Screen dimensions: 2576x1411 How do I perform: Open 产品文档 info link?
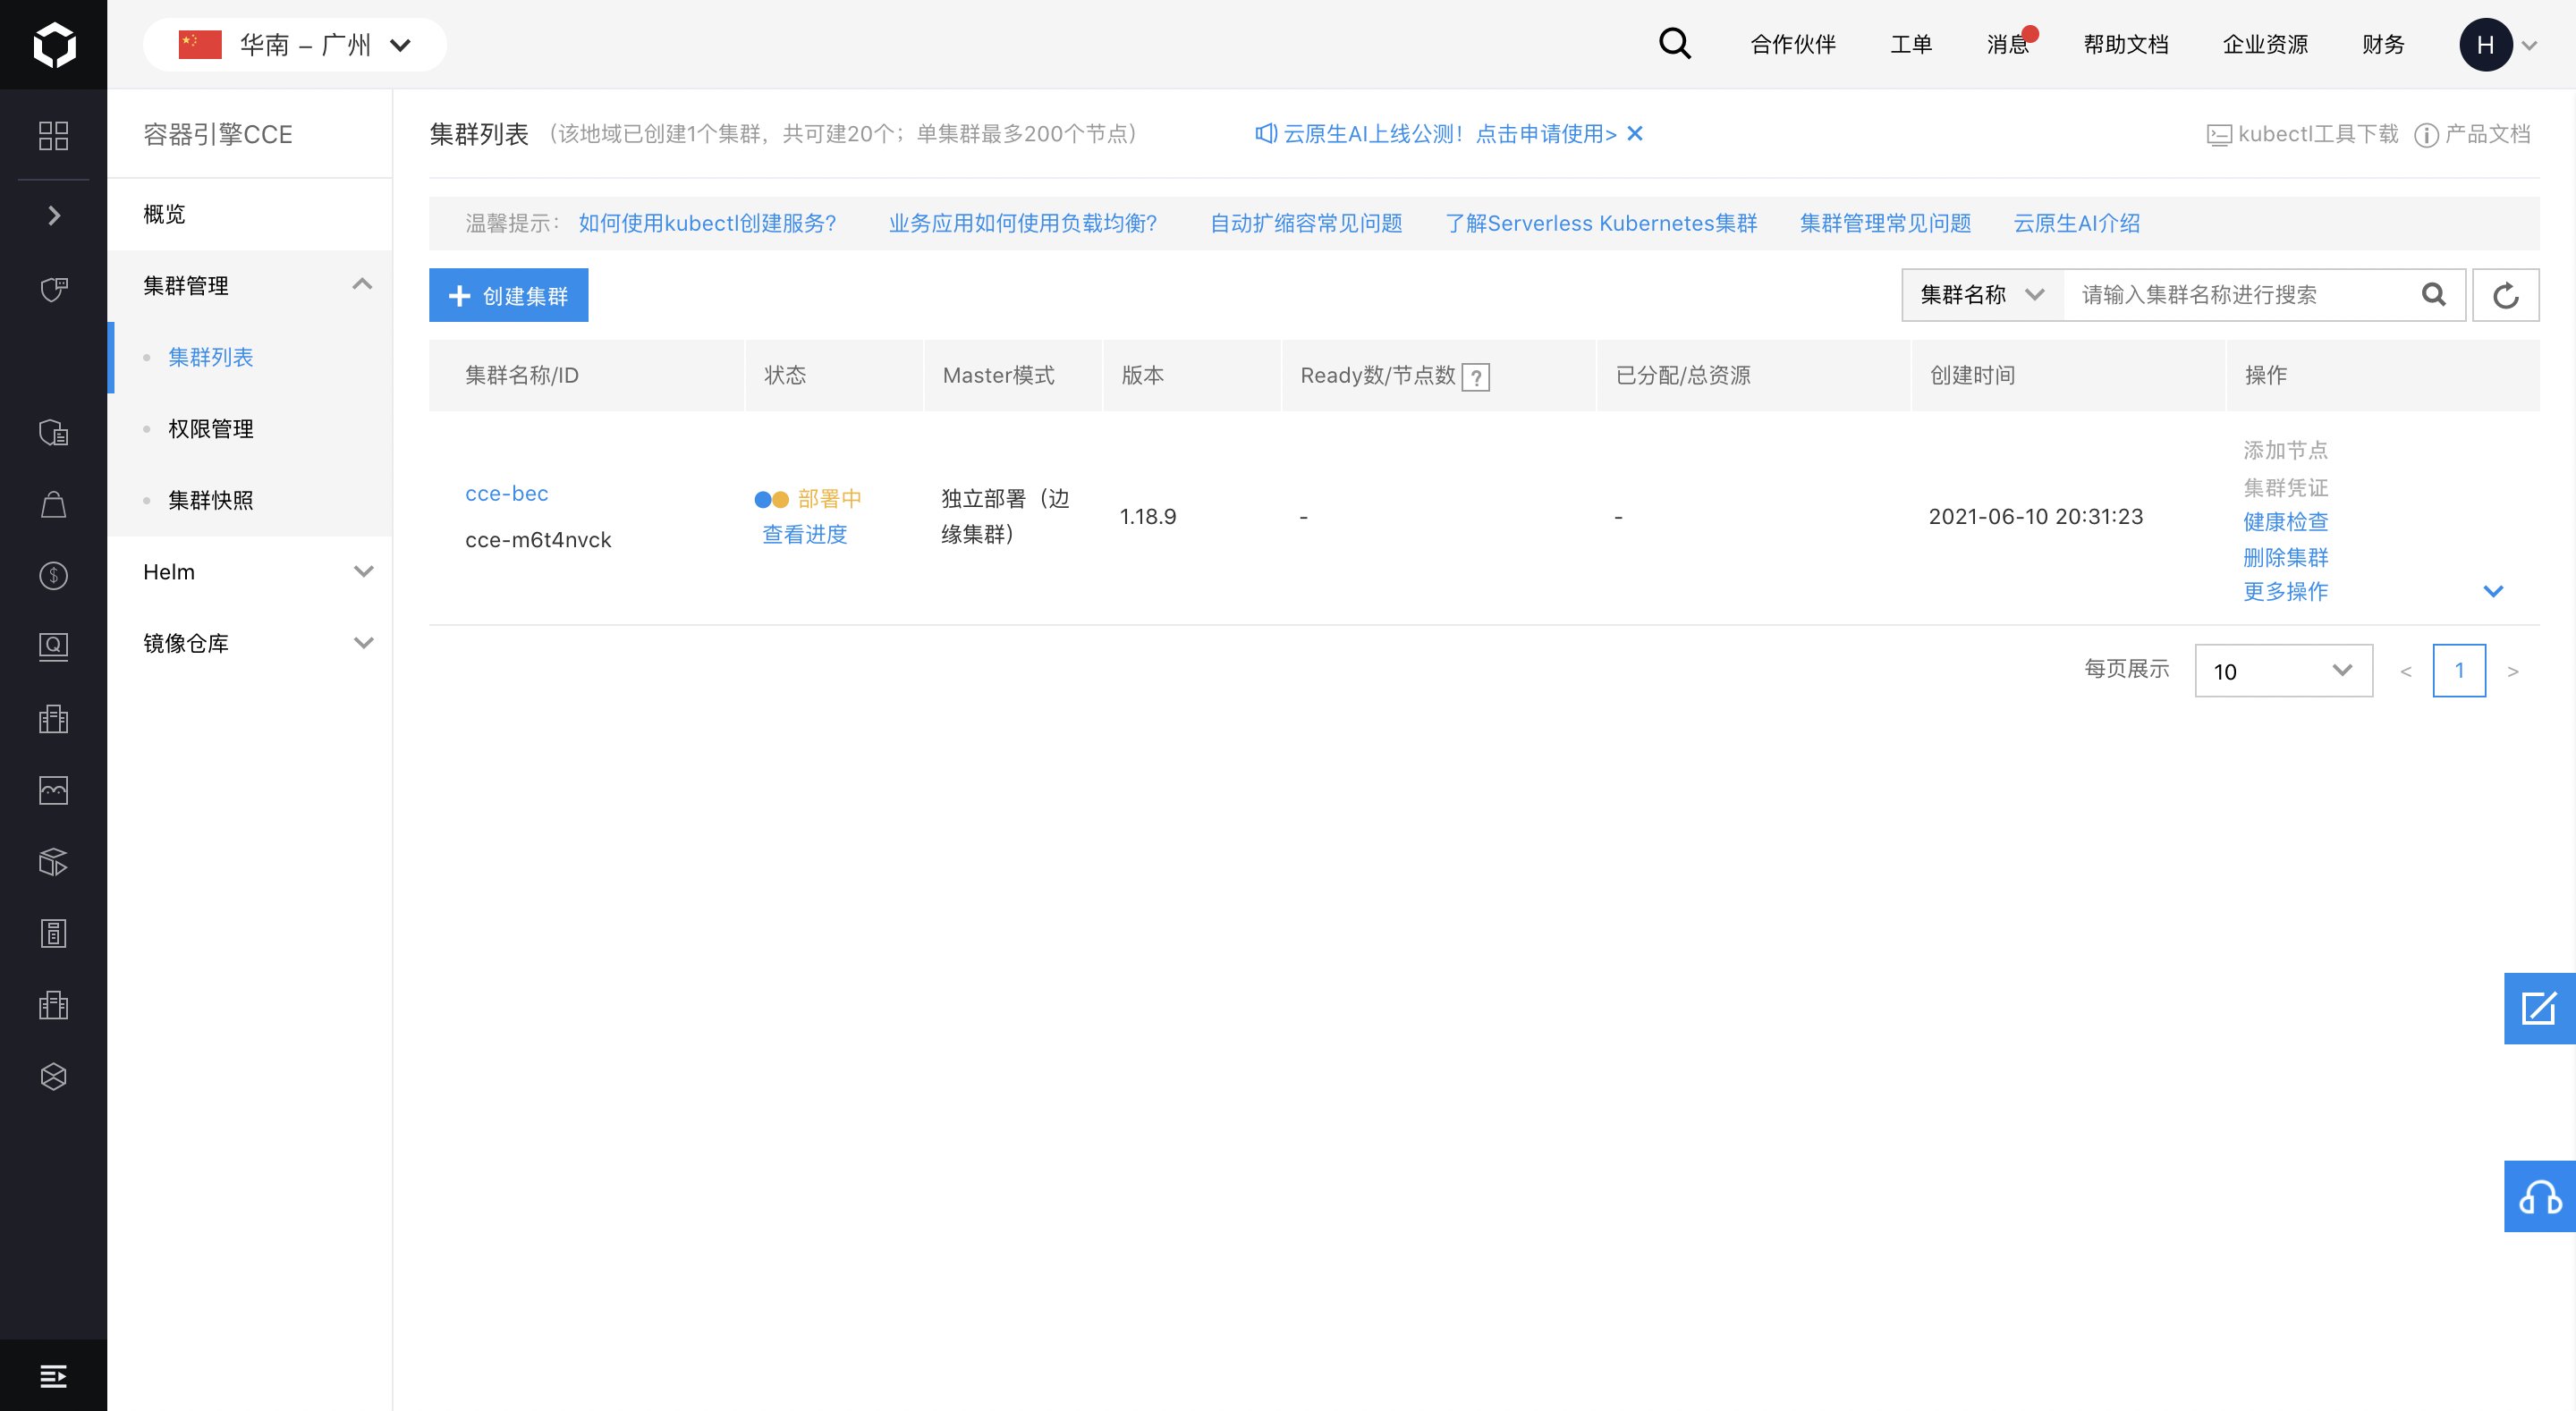click(x=2471, y=134)
